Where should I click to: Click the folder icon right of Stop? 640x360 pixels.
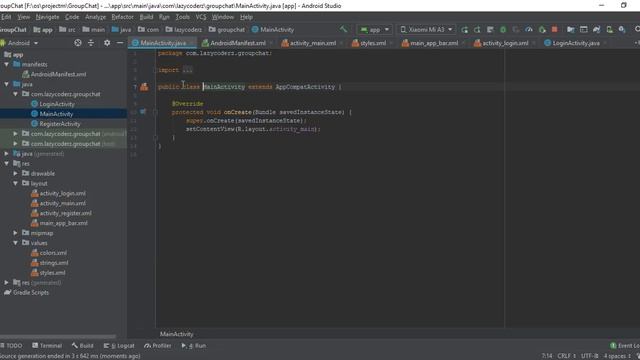click(x=571, y=30)
